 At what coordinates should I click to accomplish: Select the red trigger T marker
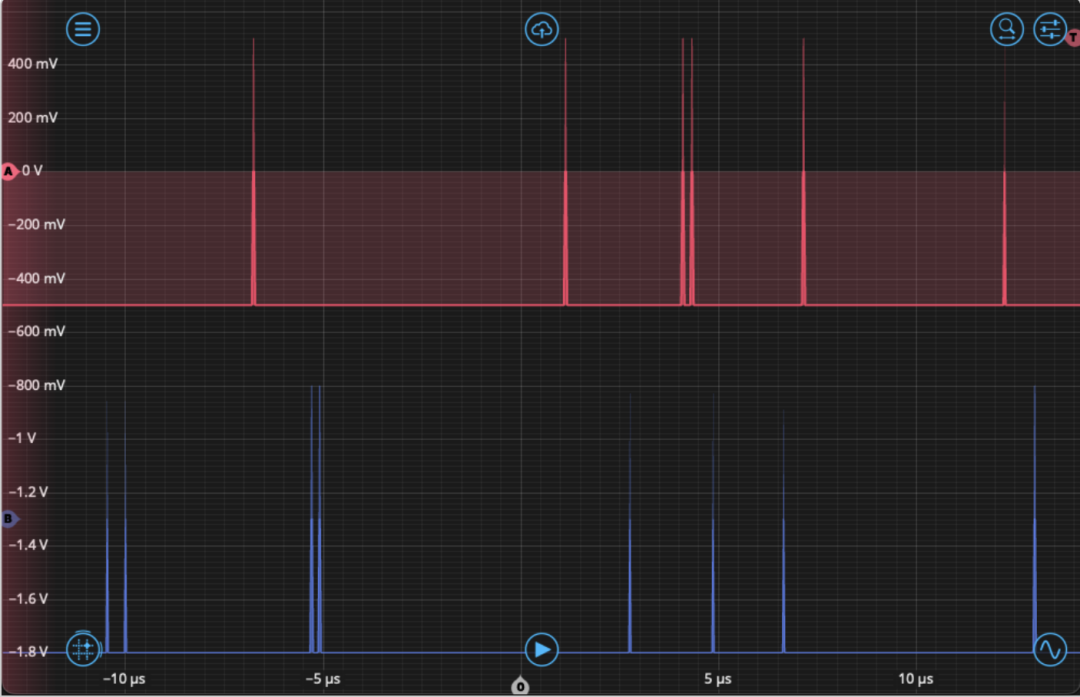[x=1073, y=39]
